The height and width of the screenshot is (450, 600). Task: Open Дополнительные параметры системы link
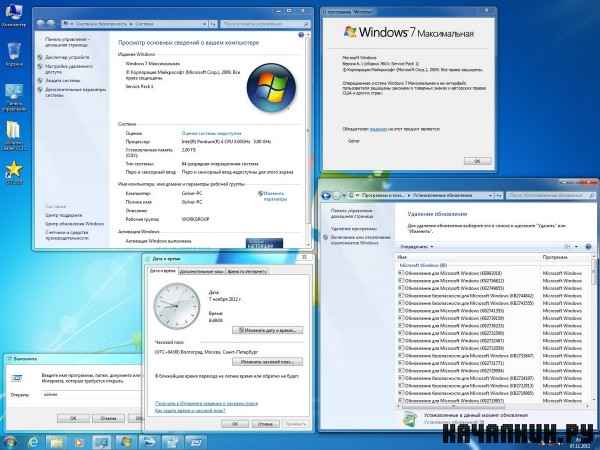click(x=75, y=92)
